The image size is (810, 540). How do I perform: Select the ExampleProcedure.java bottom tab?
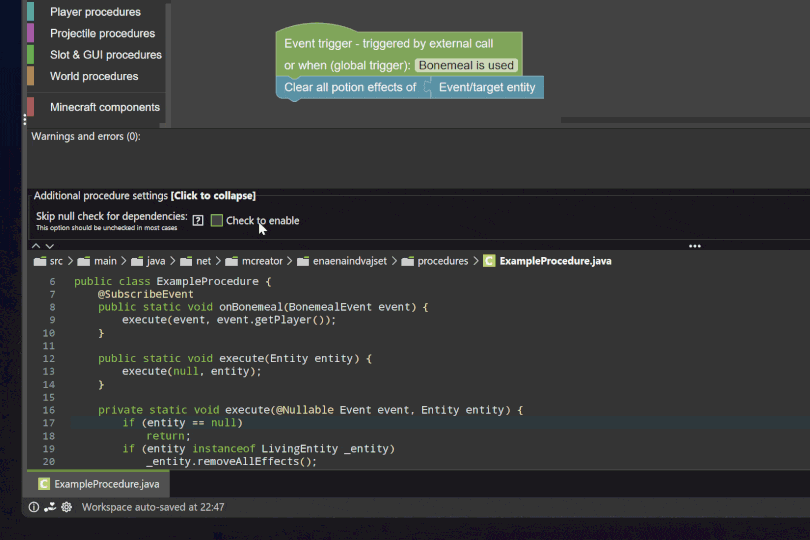98,484
